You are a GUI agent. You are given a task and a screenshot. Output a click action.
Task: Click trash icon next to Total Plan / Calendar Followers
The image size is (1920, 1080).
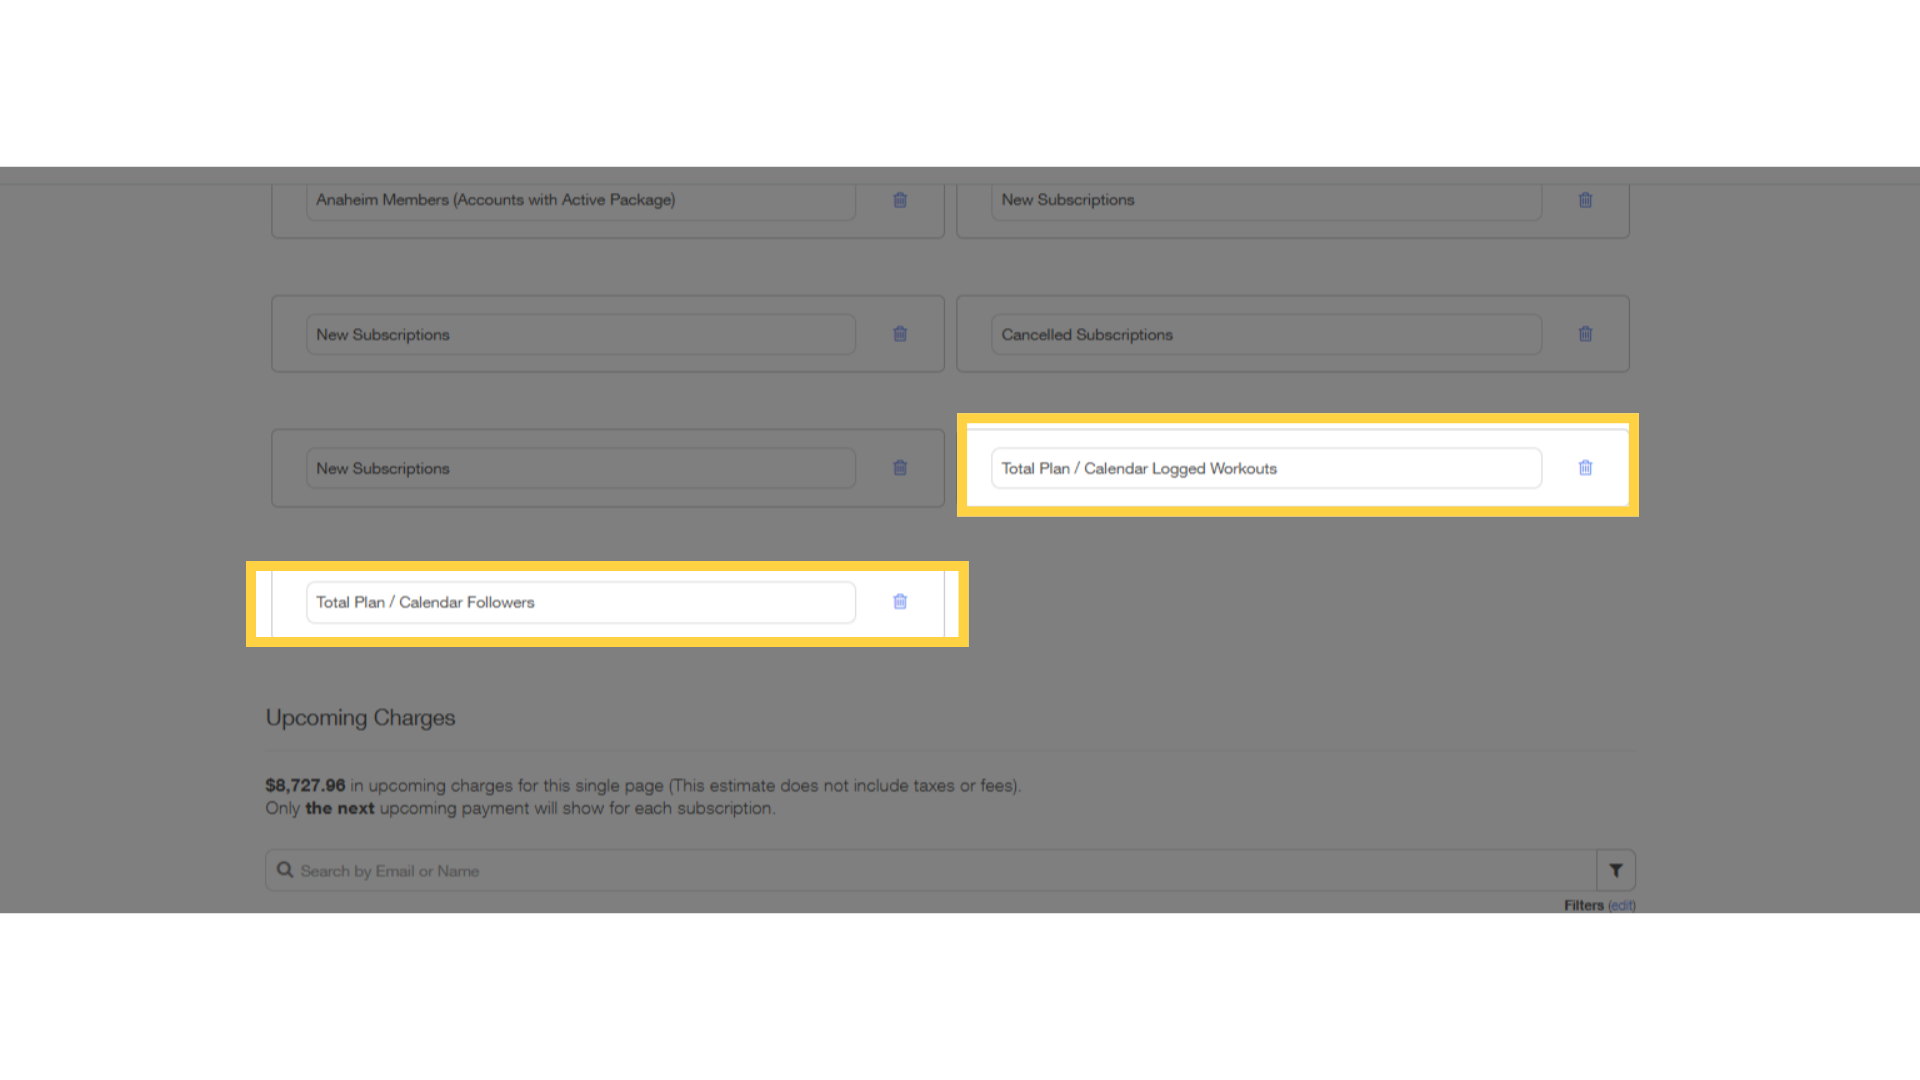900,602
